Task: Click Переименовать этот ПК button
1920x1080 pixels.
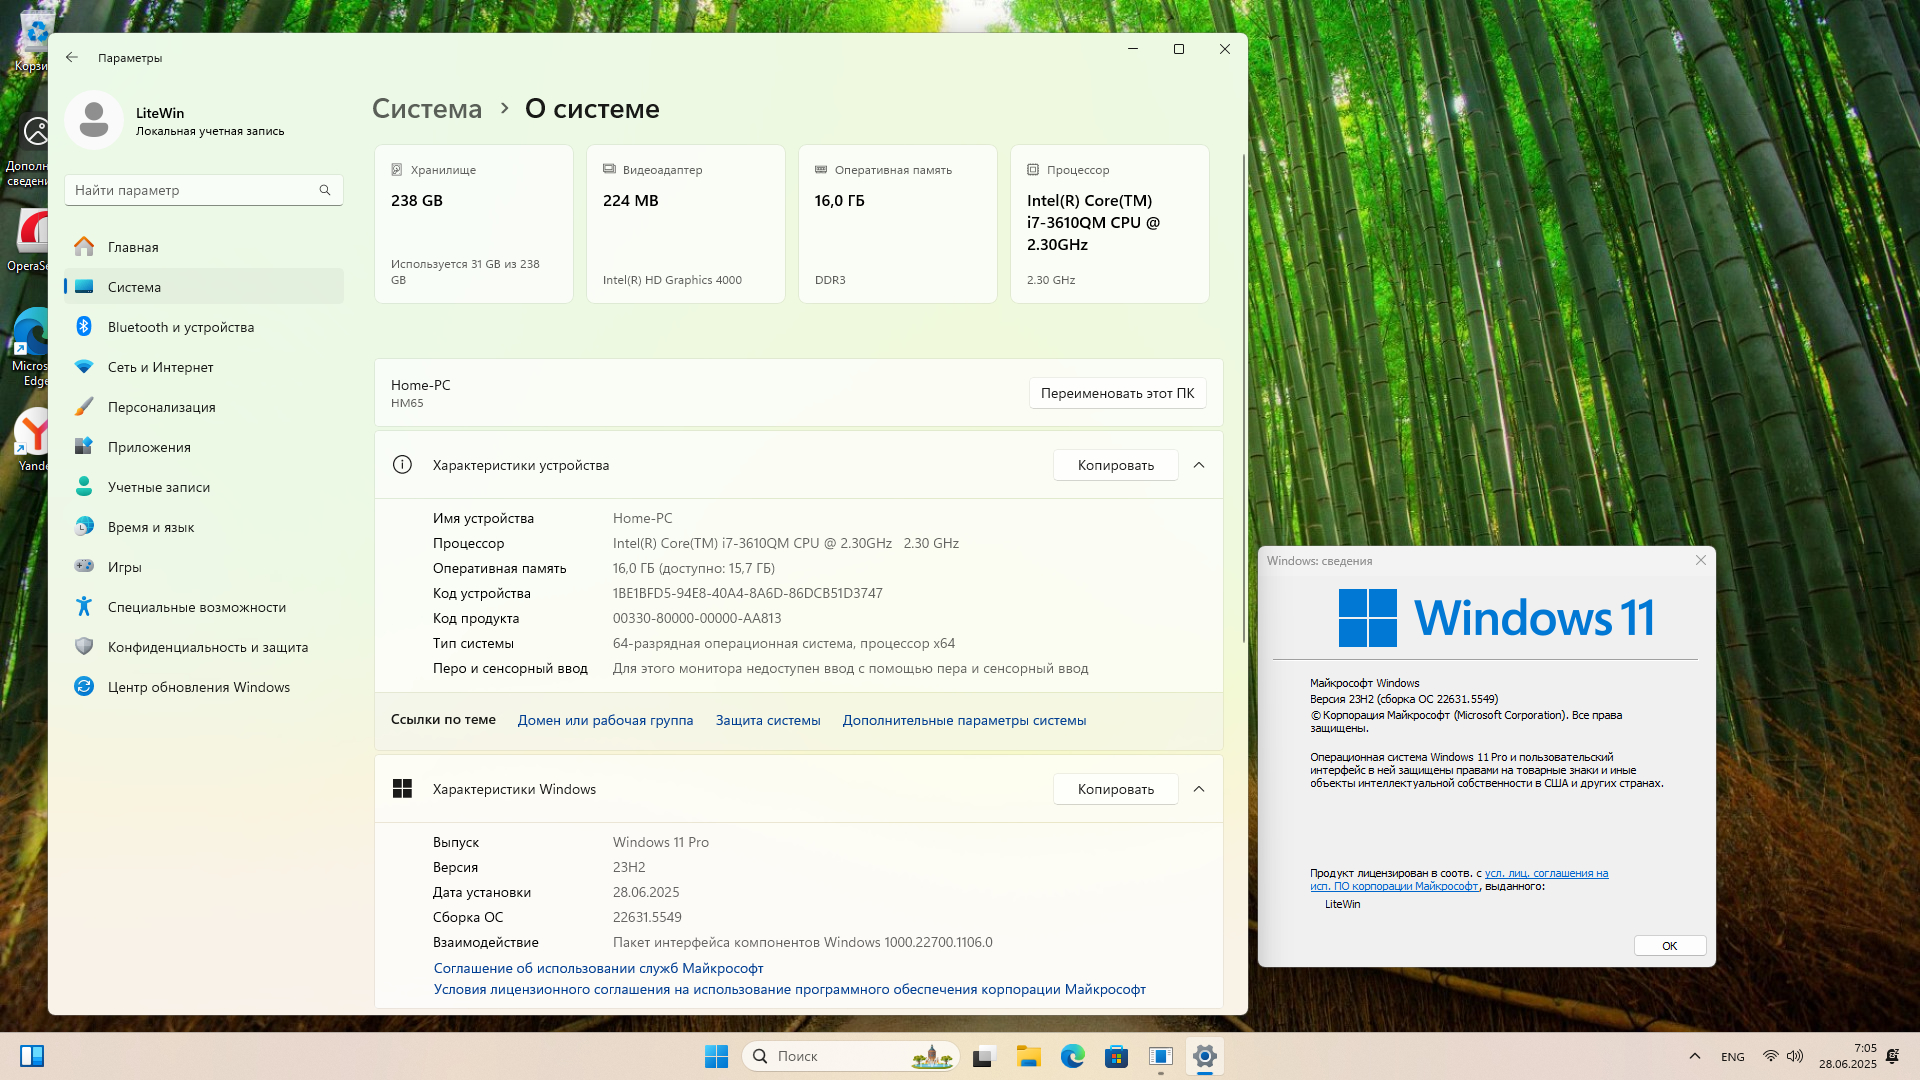Action: [1117, 393]
